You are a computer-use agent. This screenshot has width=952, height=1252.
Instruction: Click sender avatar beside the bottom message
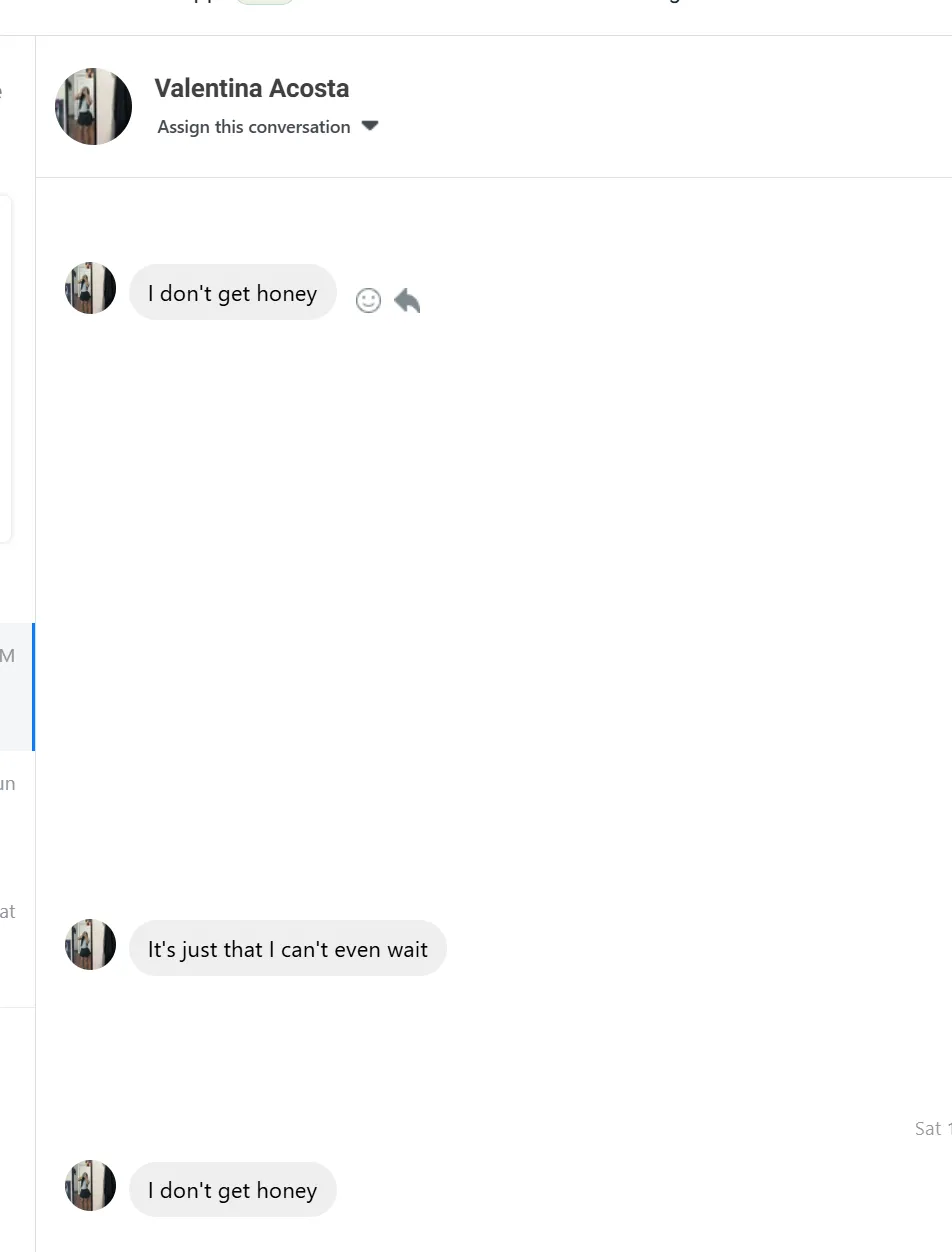coord(90,1186)
